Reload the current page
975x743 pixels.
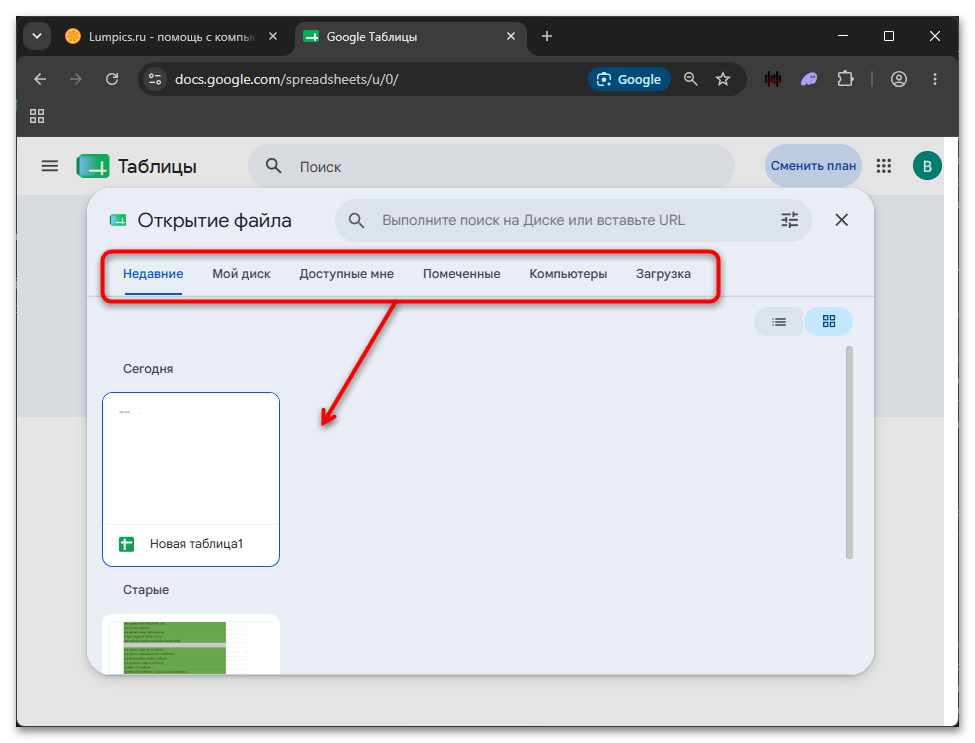(x=112, y=79)
